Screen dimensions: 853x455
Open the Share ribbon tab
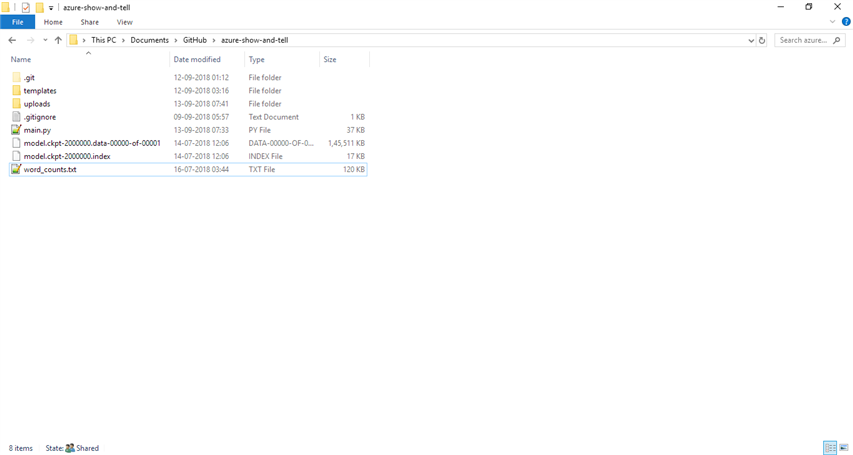click(90, 22)
